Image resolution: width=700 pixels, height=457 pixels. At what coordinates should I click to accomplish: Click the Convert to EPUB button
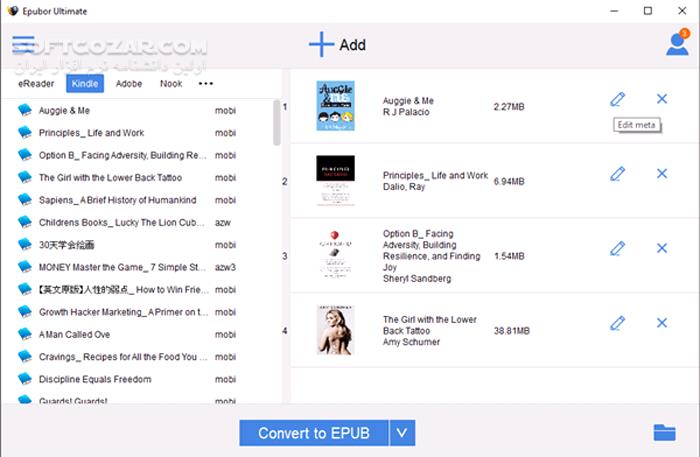[x=314, y=433]
